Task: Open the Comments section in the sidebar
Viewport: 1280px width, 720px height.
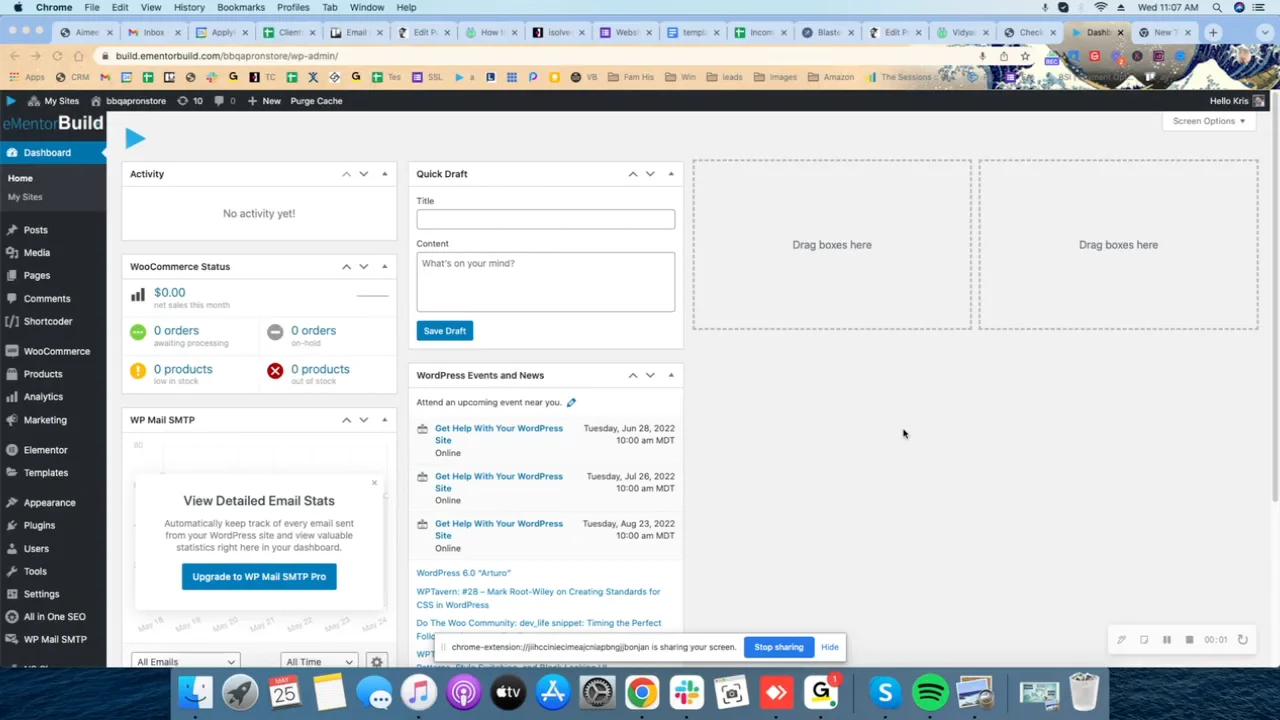Action: [x=46, y=298]
